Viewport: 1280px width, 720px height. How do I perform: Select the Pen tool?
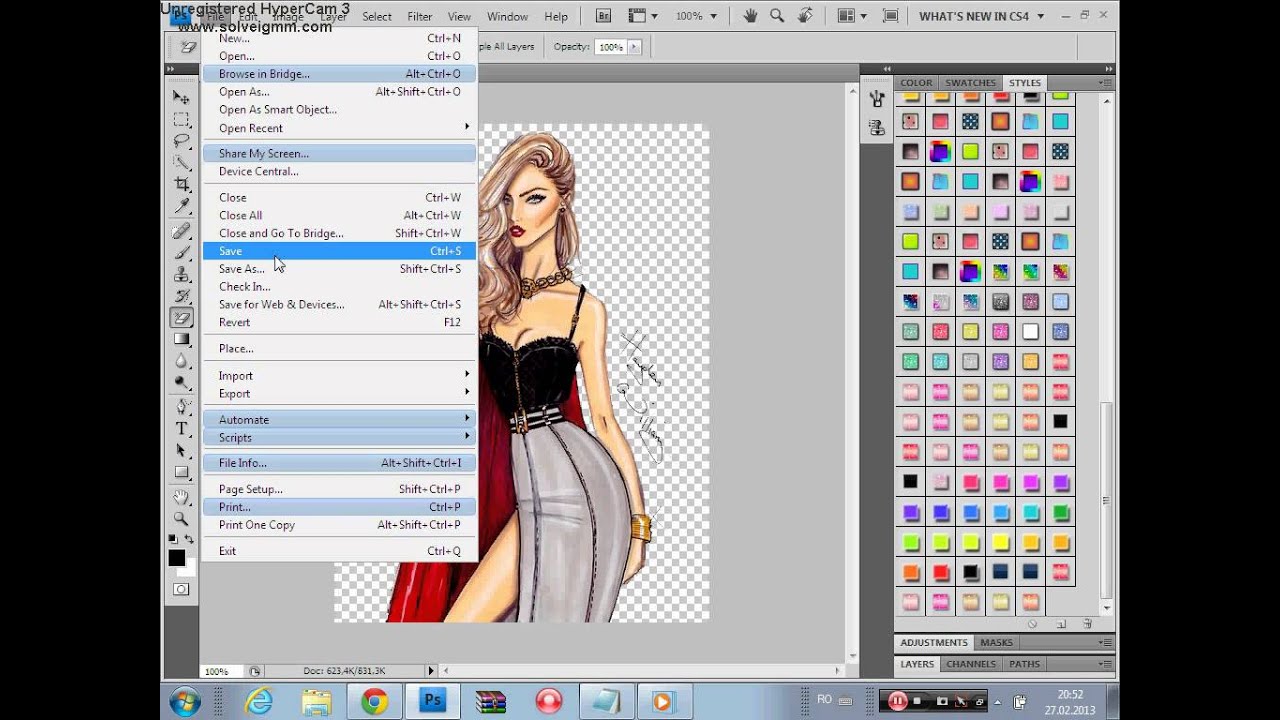pos(181,407)
